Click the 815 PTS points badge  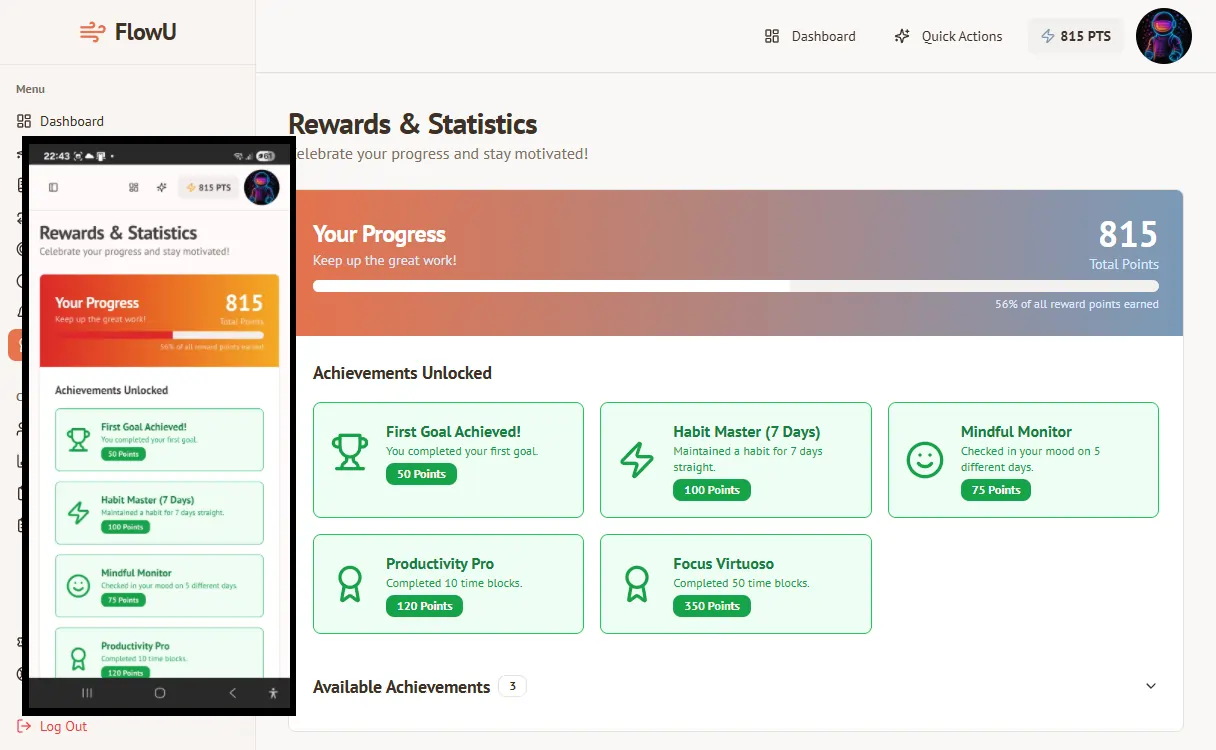1076,36
